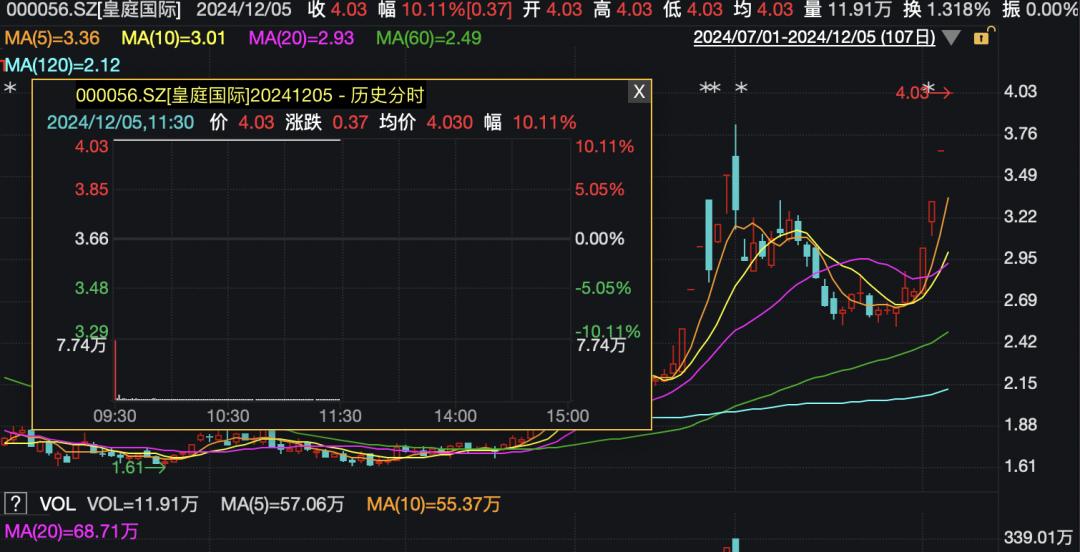Click the 0.00% baseline percent label
The height and width of the screenshot is (552, 1080).
tap(601, 239)
